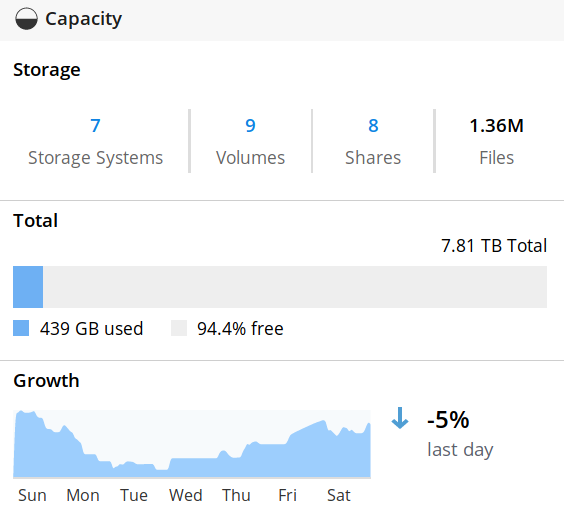Click the 1.36M Files count
The width and height of the screenshot is (564, 514).
[496, 126]
